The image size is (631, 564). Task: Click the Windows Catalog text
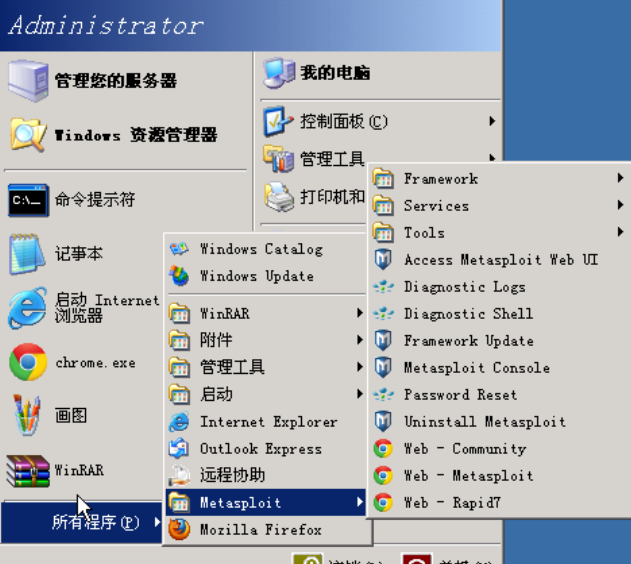(x=262, y=249)
